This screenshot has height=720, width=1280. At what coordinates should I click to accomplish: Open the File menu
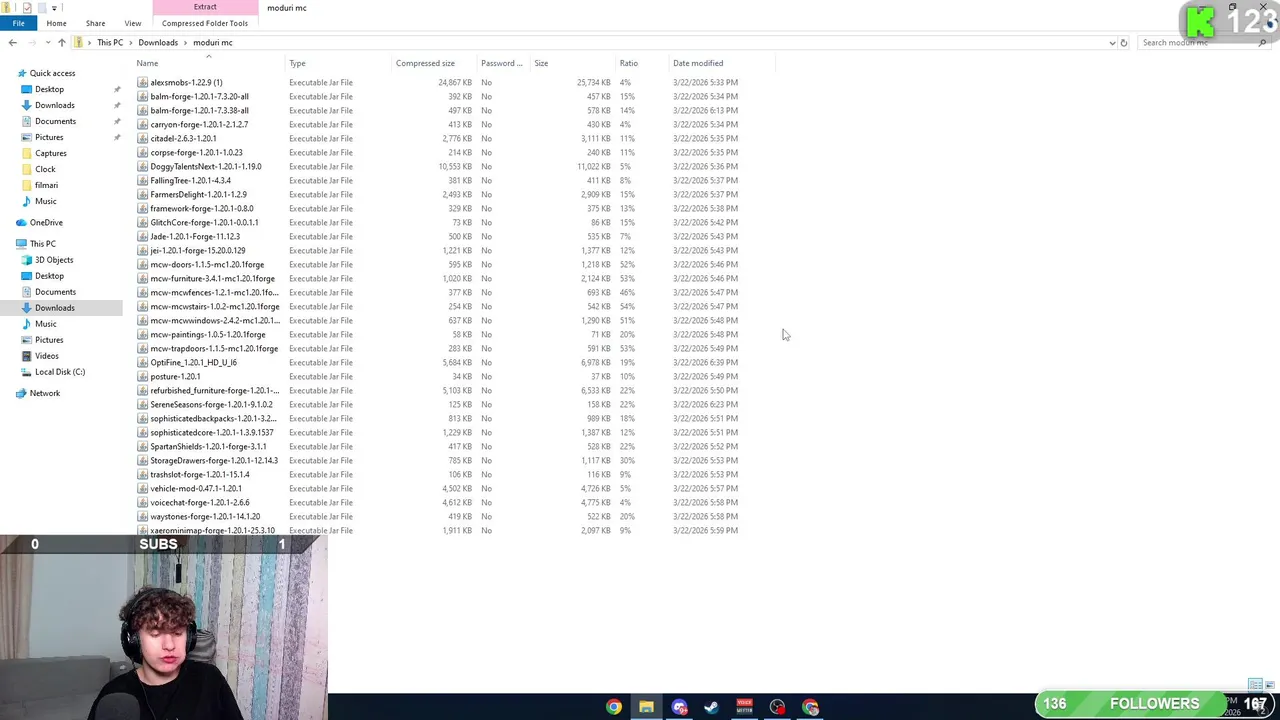pos(18,23)
